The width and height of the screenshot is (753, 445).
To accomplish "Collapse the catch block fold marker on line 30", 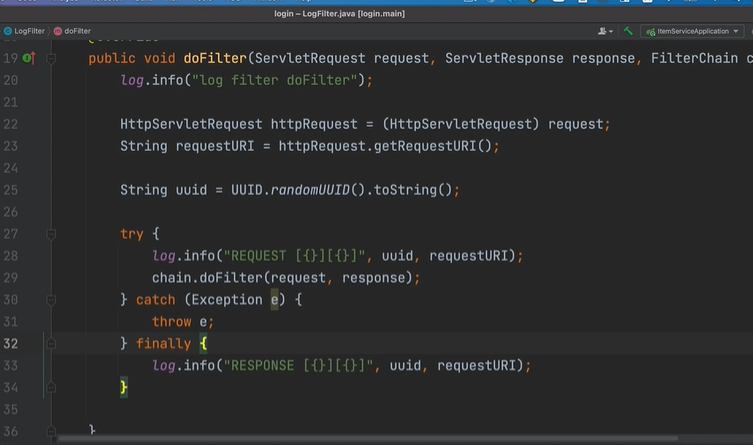I will coord(51,300).
